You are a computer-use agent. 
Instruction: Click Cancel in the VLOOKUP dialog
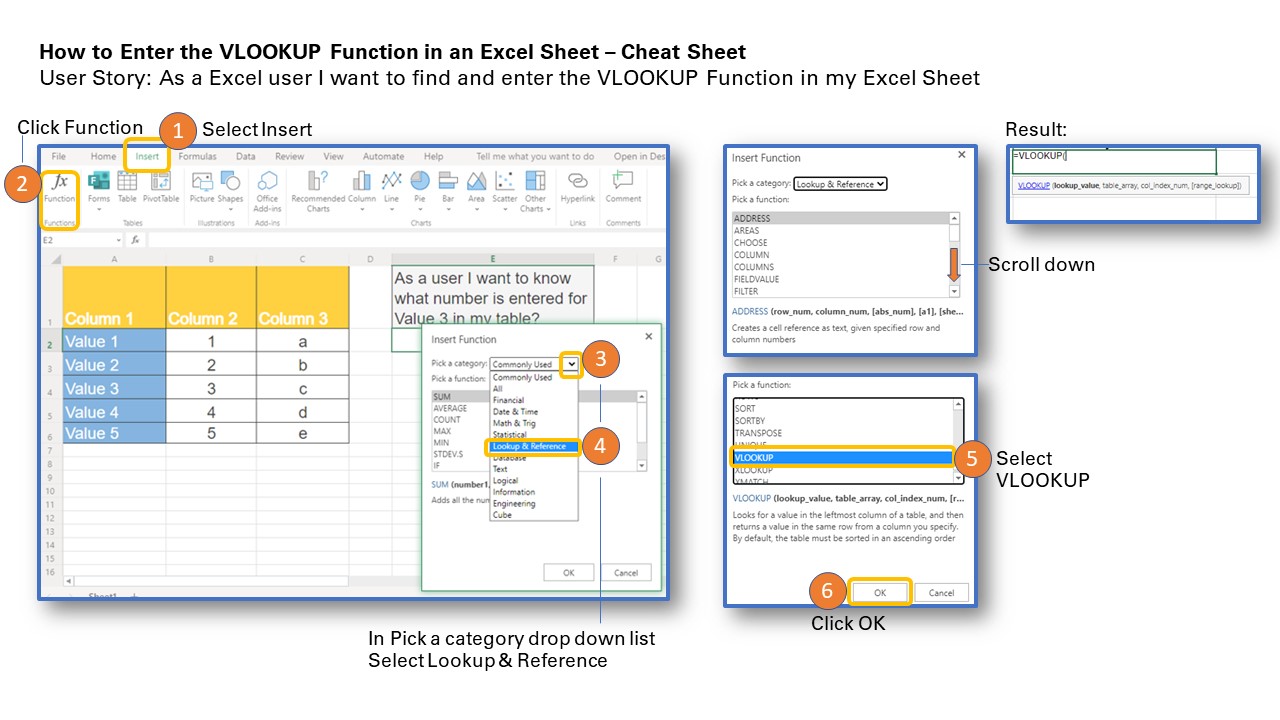pos(942,592)
